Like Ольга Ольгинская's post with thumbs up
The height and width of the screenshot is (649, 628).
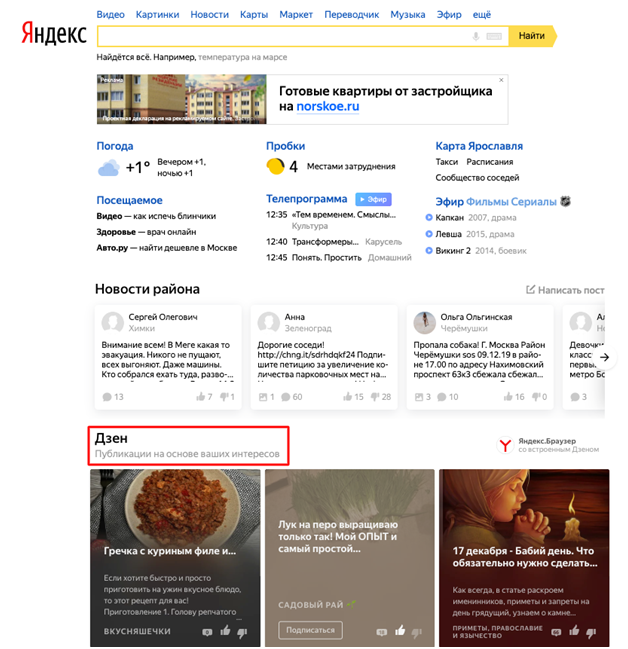coord(508,397)
